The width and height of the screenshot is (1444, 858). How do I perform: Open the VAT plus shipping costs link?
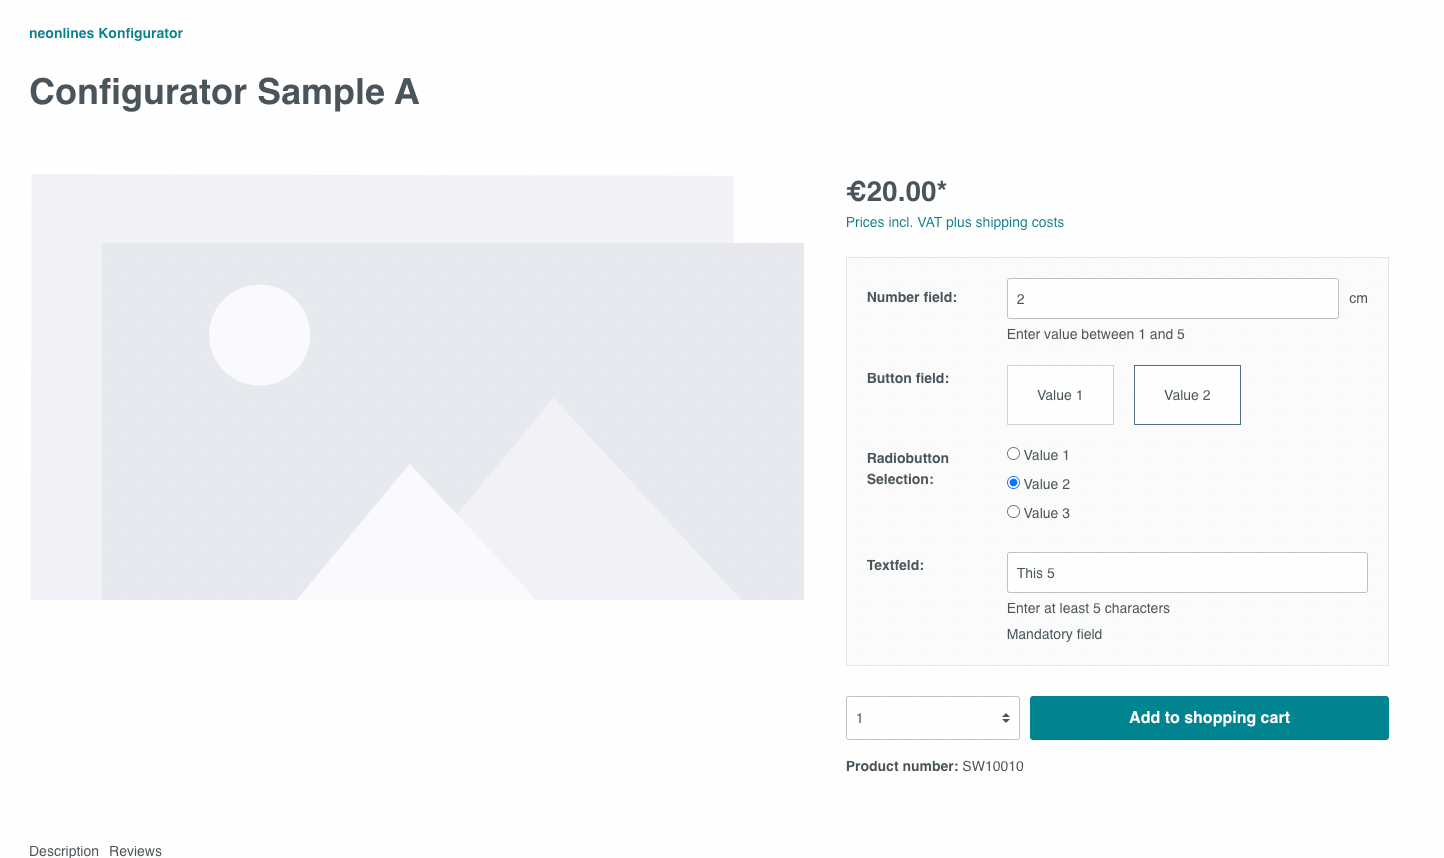[955, 222]
